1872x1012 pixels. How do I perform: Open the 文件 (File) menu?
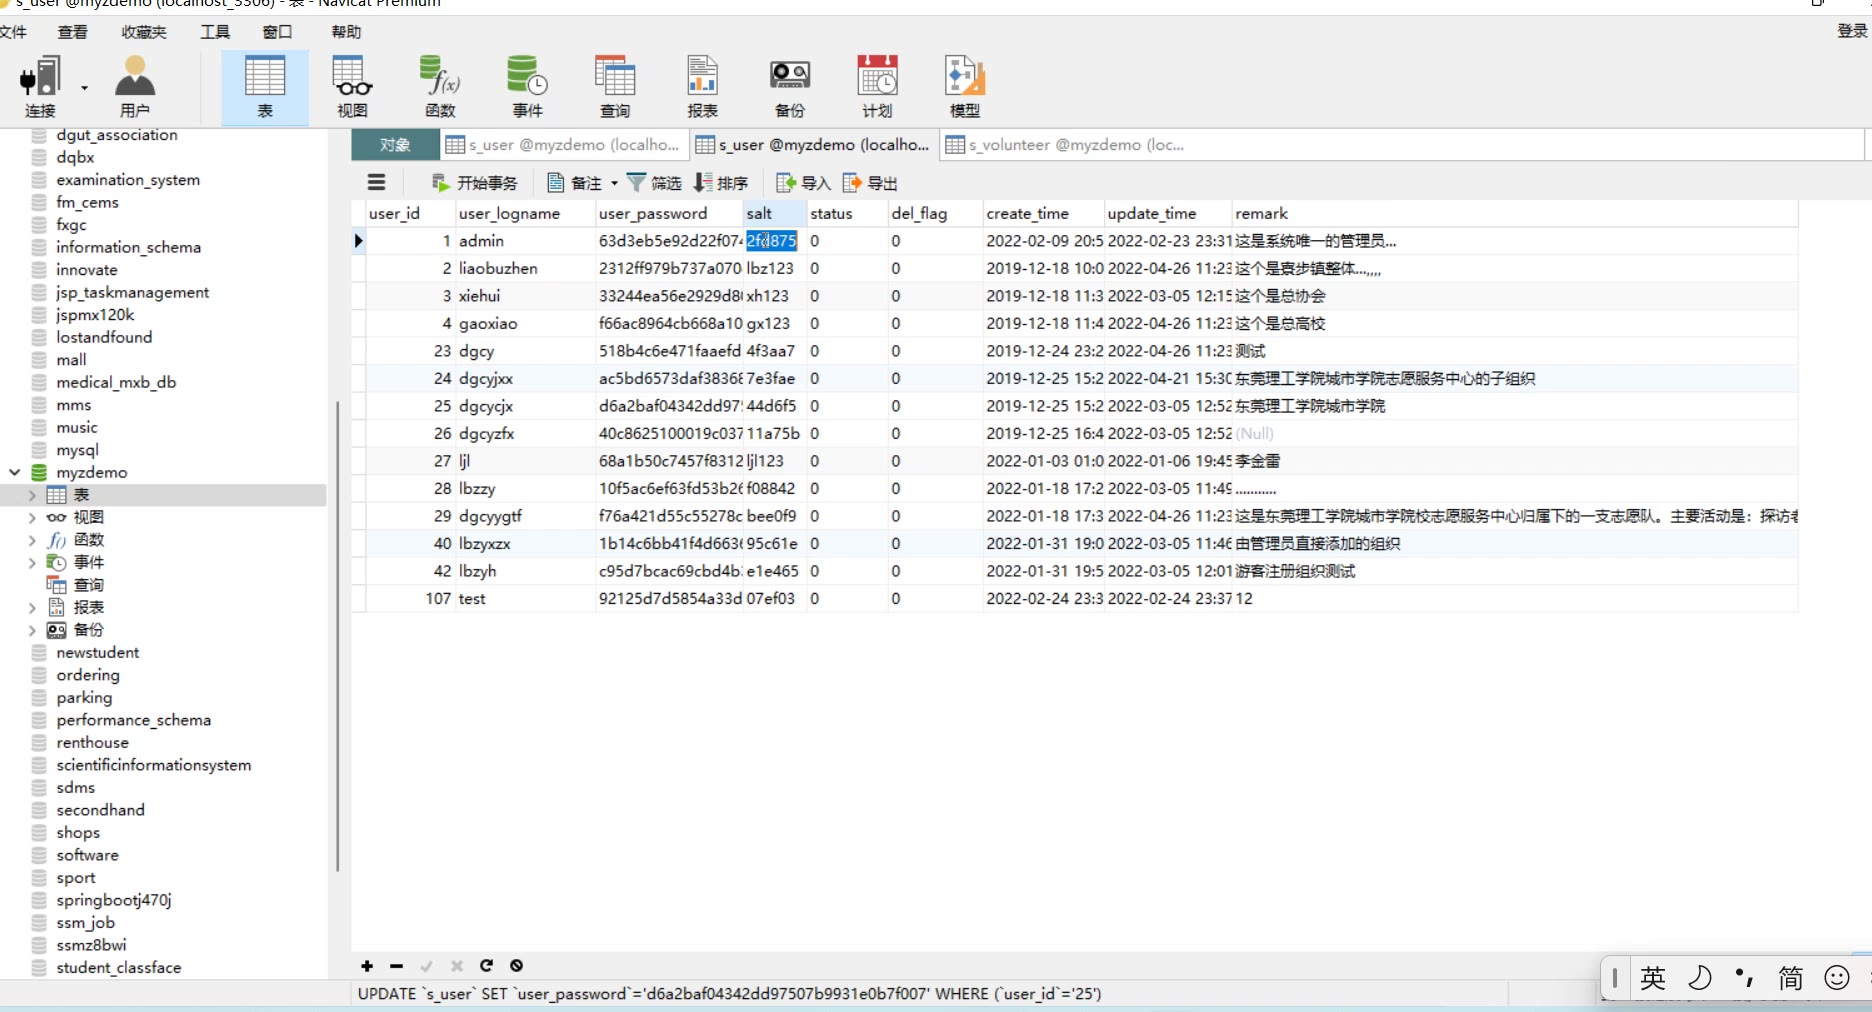(x=13, y=32)
